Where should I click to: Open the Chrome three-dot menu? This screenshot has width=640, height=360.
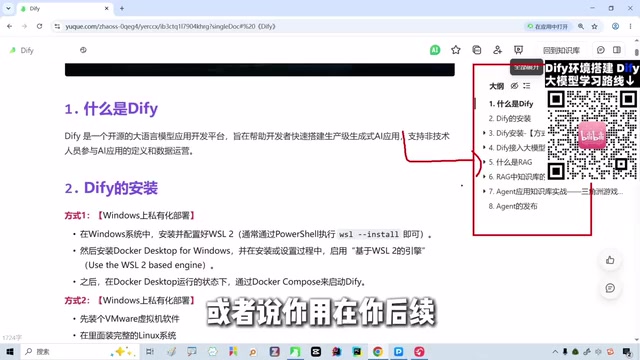pyautogui.click(x=630, y=26)
